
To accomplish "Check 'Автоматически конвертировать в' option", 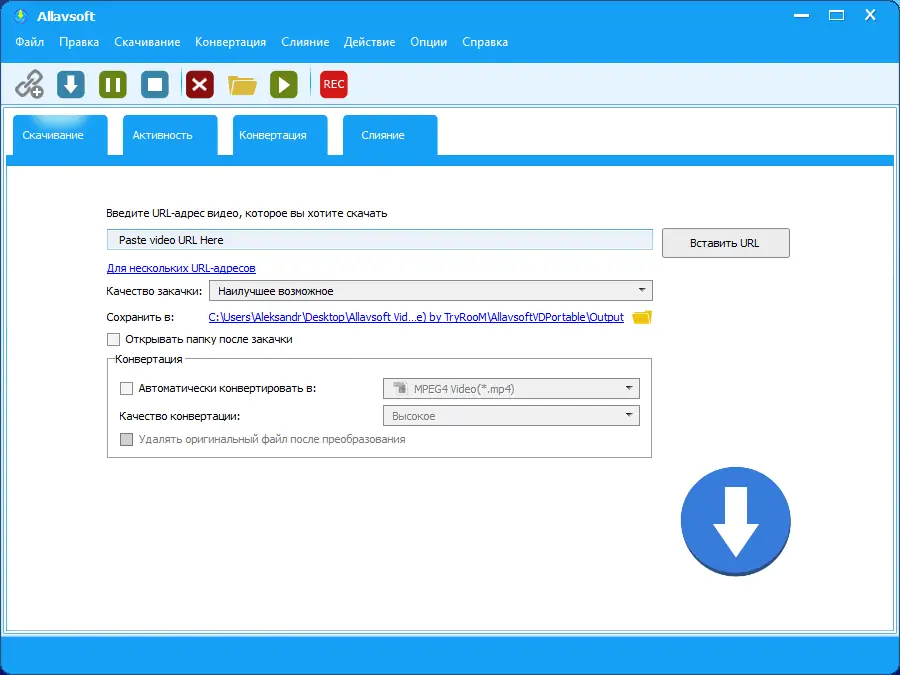I will tap(127, 388).
